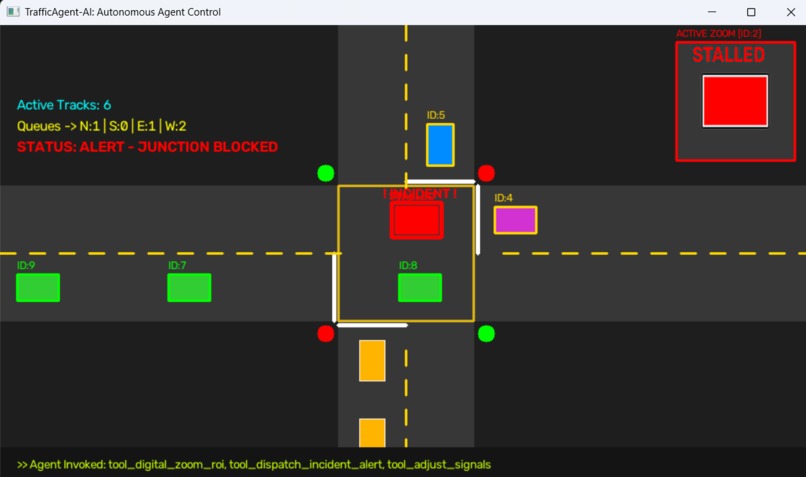Click the upper orange vehicle on south road
806x477 pixels.
tap(372, 360)
